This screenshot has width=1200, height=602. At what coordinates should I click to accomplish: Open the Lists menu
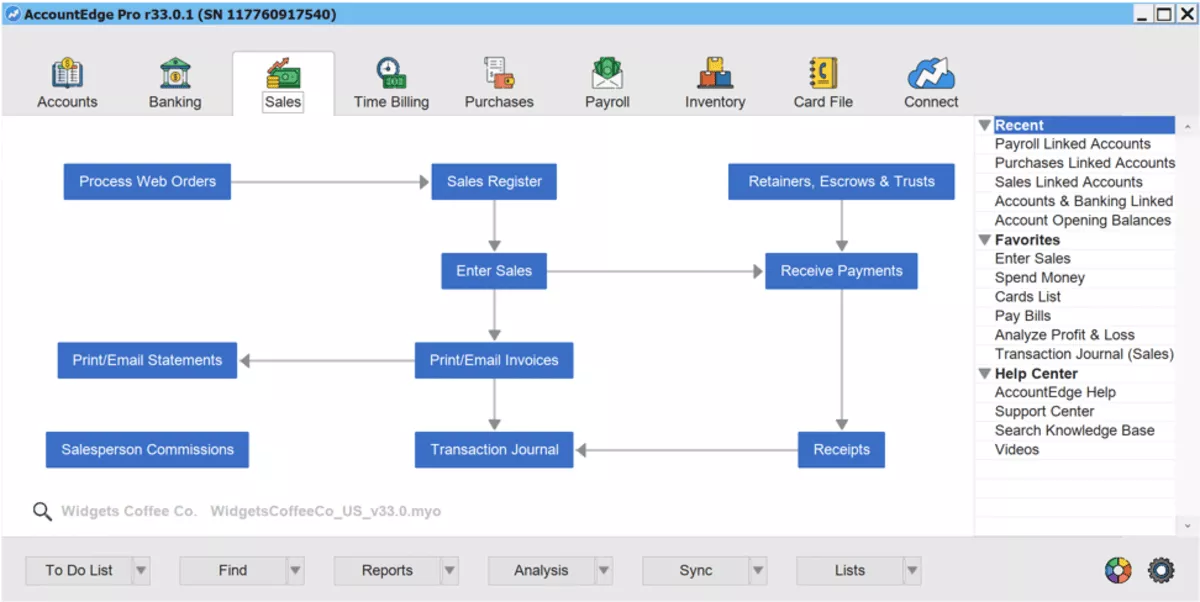(x=849, y=570)
